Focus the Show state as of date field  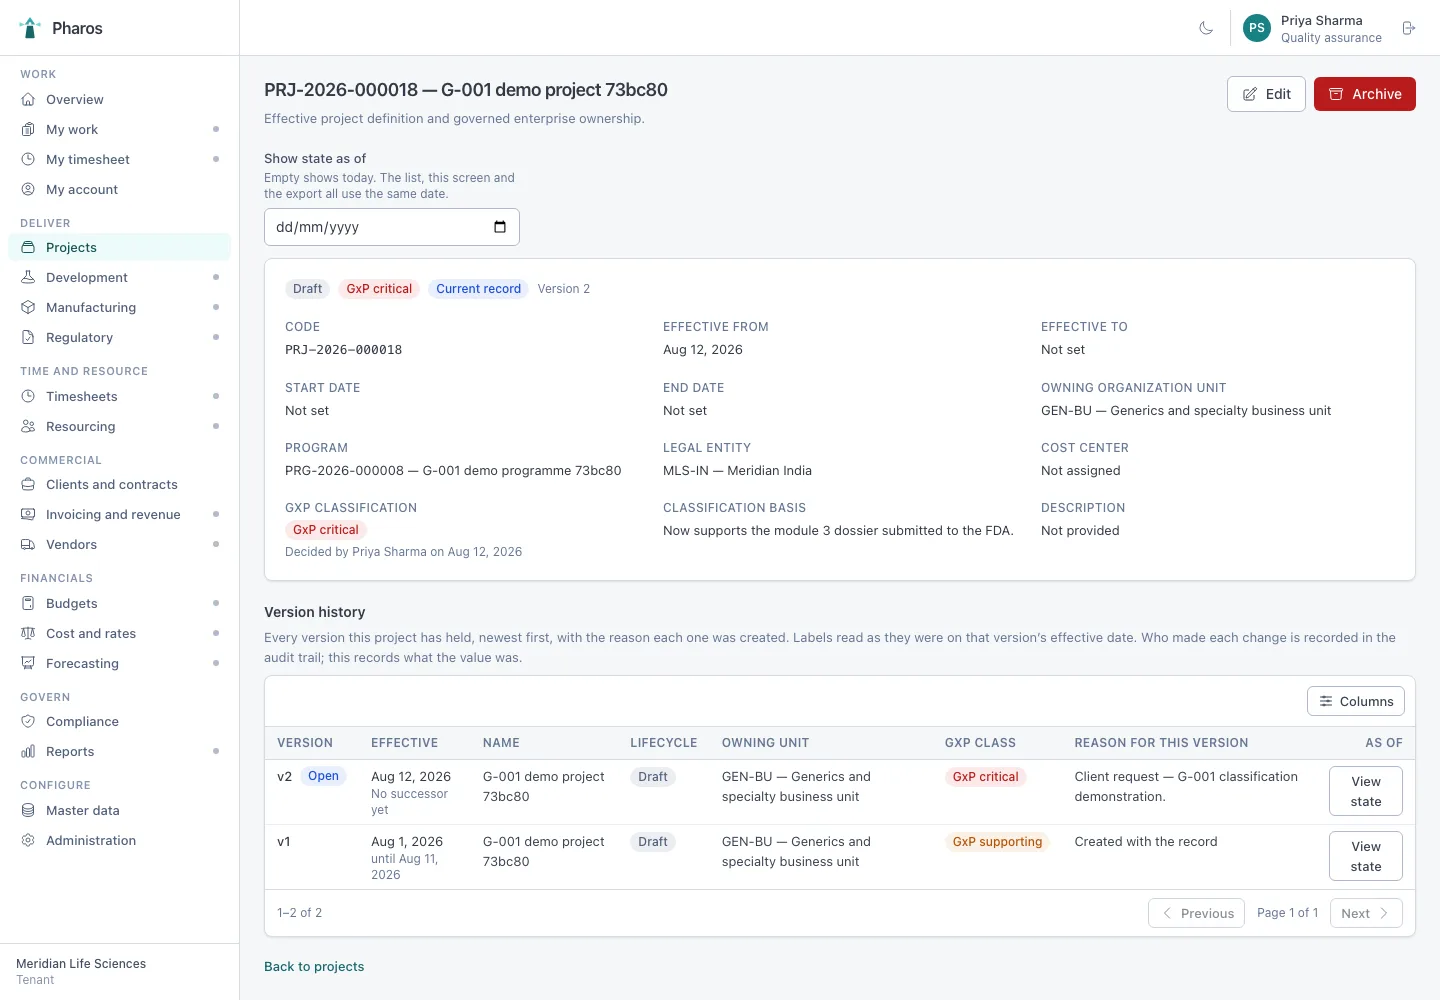392,227
